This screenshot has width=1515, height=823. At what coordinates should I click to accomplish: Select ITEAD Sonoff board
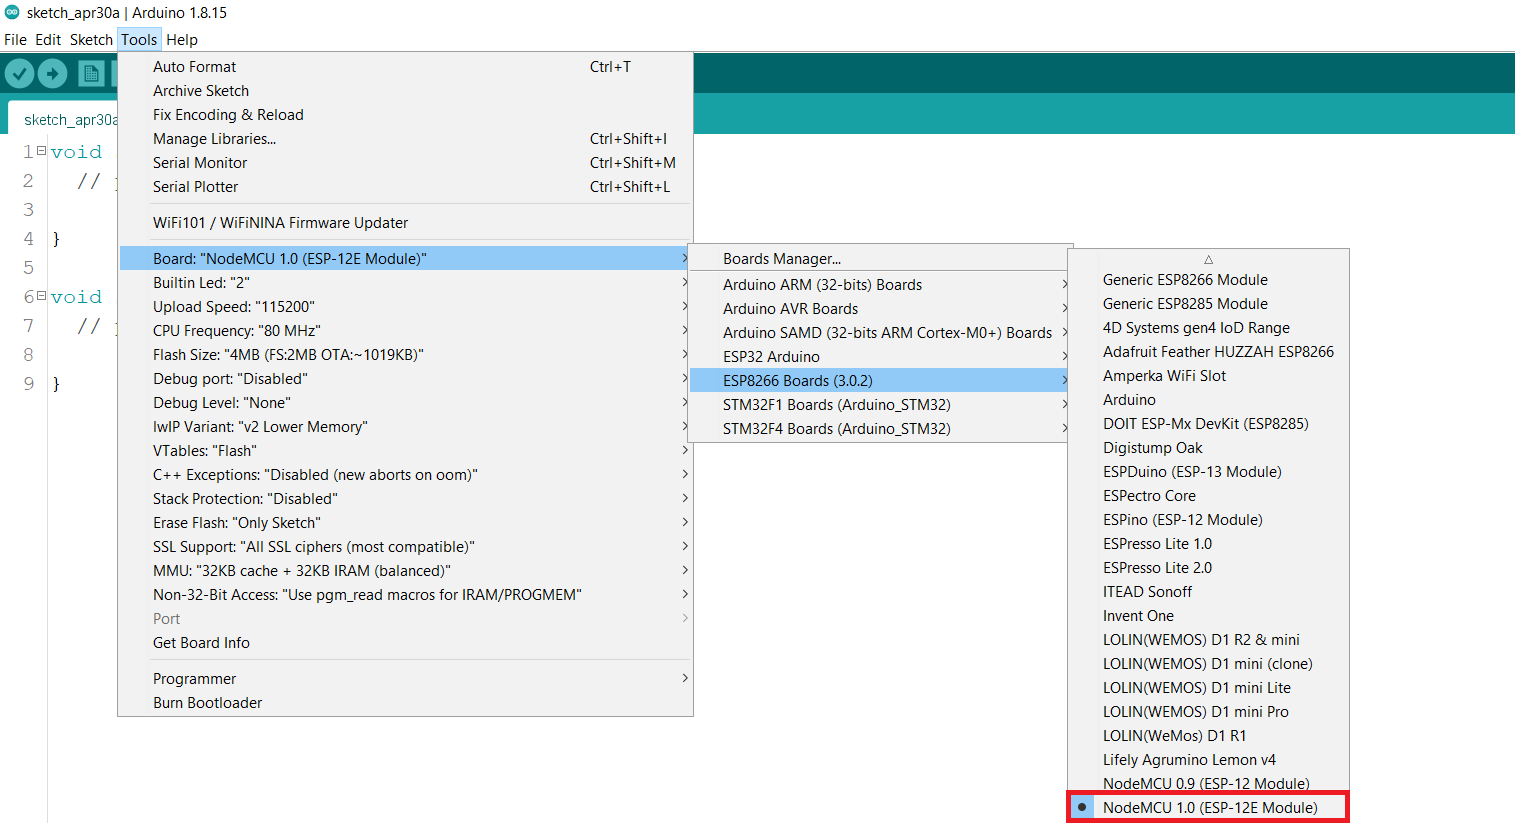(1208, 592)
